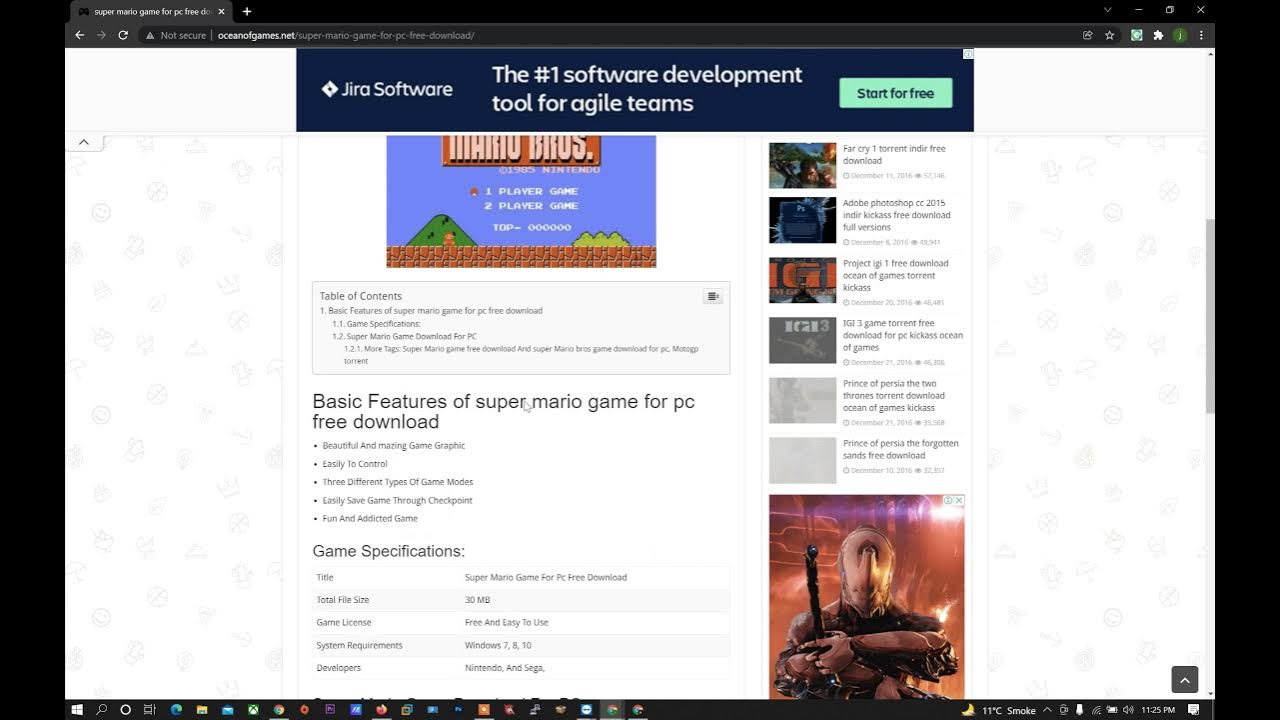Screen dimensions: 1280x720
Task: Open Prince of persia forgotten sands post
Action: [x=900, y=449]
